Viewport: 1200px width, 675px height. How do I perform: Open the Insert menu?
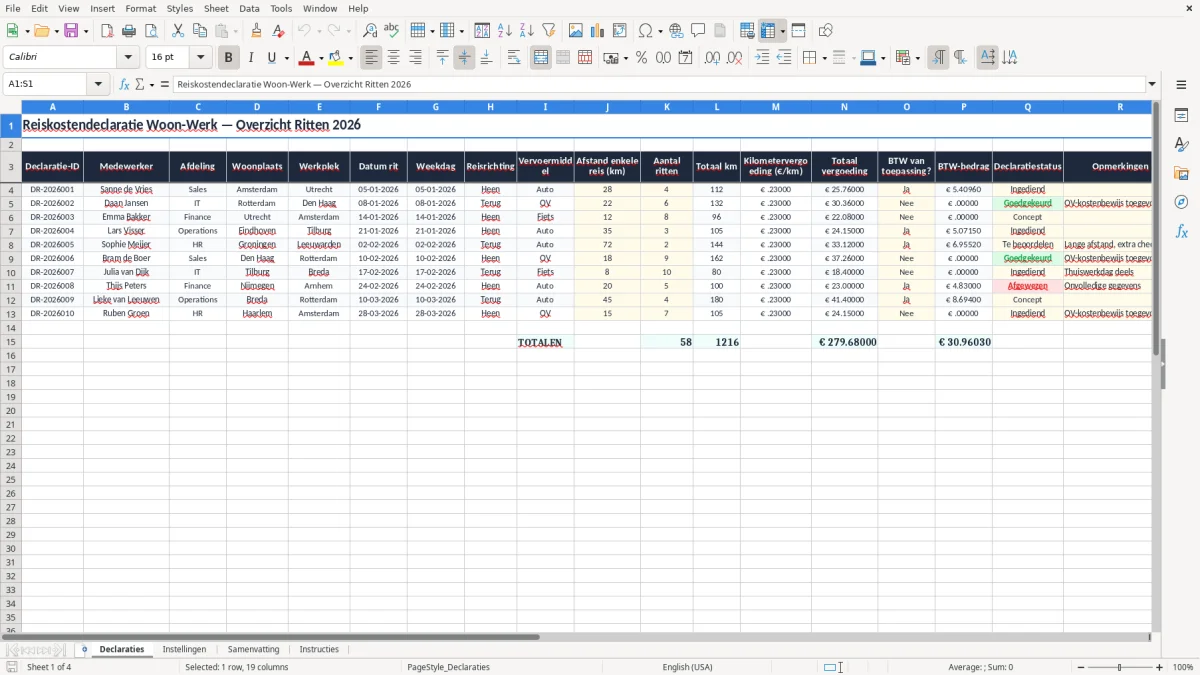(102, 8)
